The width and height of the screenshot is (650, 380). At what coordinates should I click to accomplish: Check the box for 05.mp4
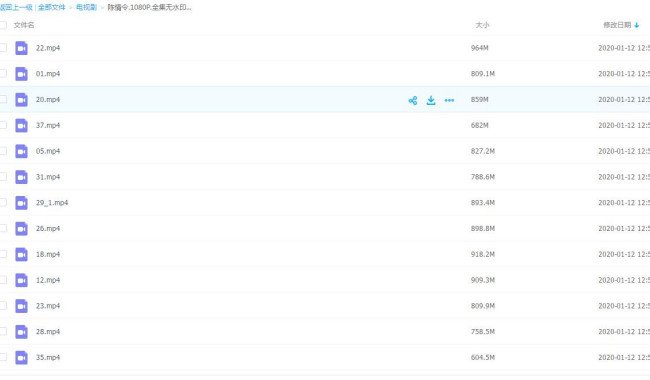click(3, 151)
